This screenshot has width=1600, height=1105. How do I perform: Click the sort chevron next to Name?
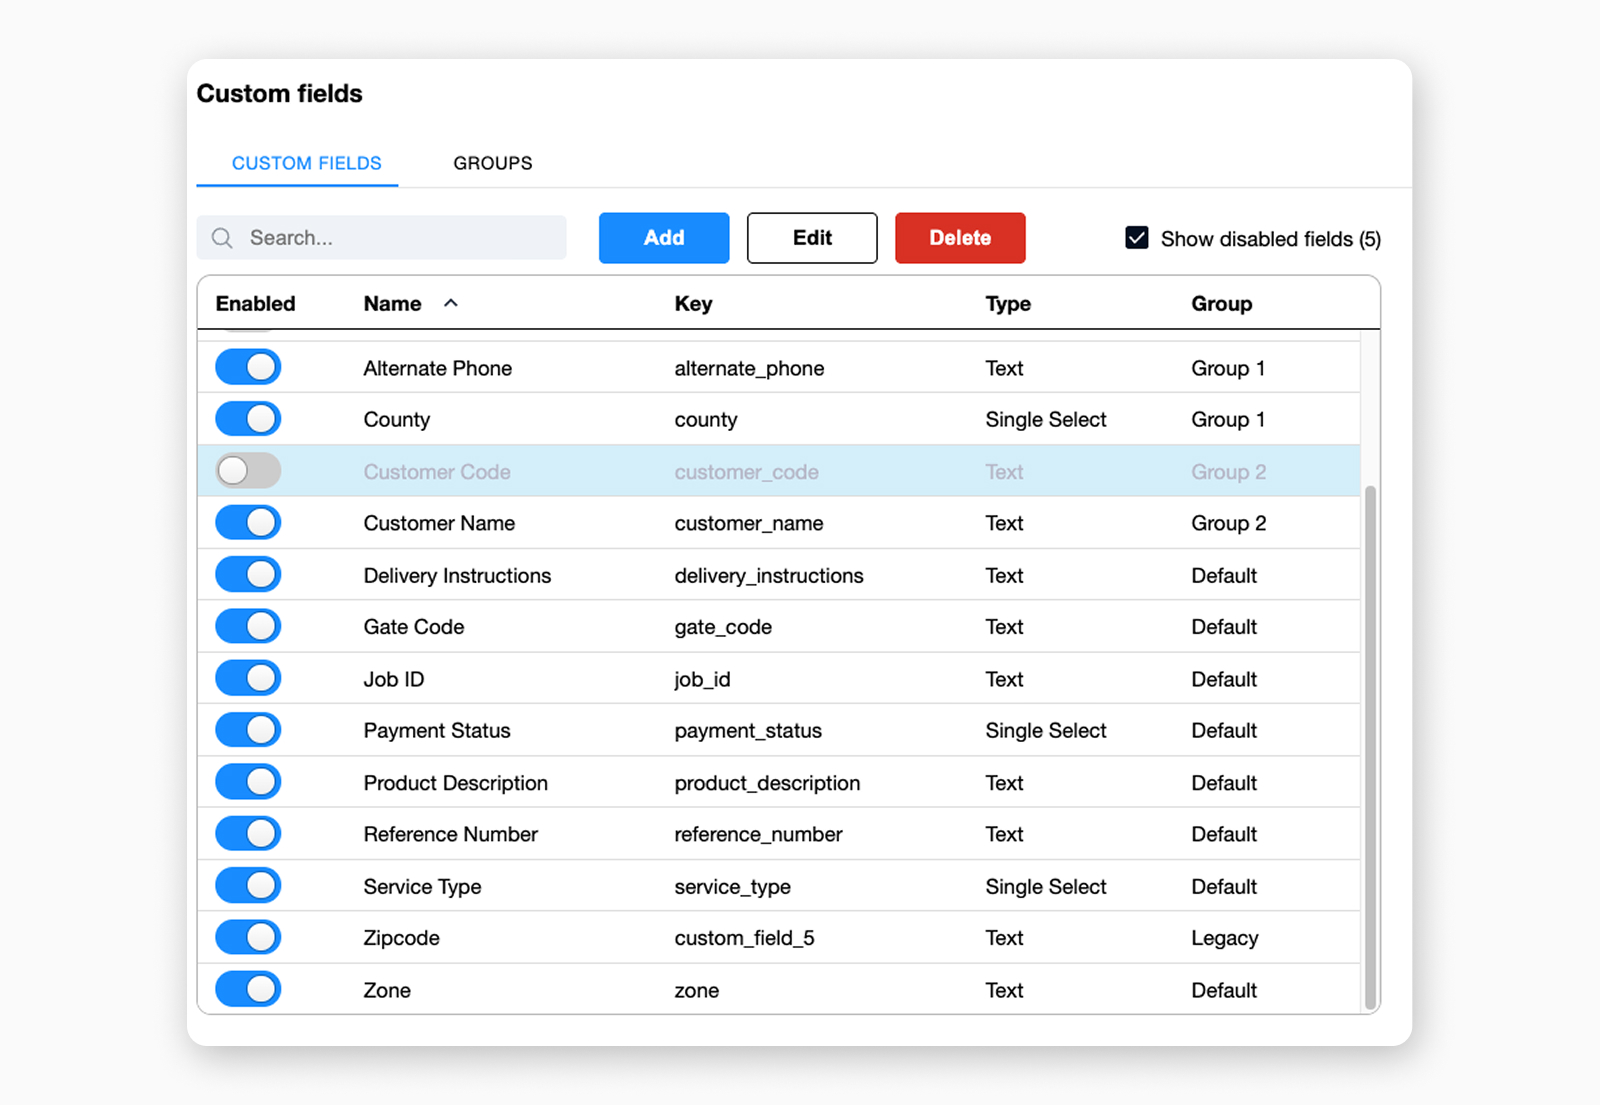click(451, 302)
